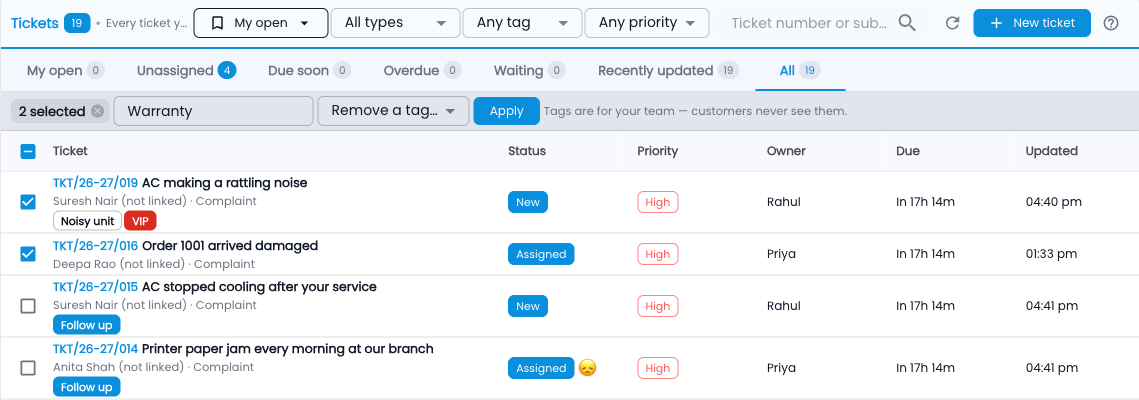Click Follow up tag on TKT/26-27/015

click(x=86, y=325)
